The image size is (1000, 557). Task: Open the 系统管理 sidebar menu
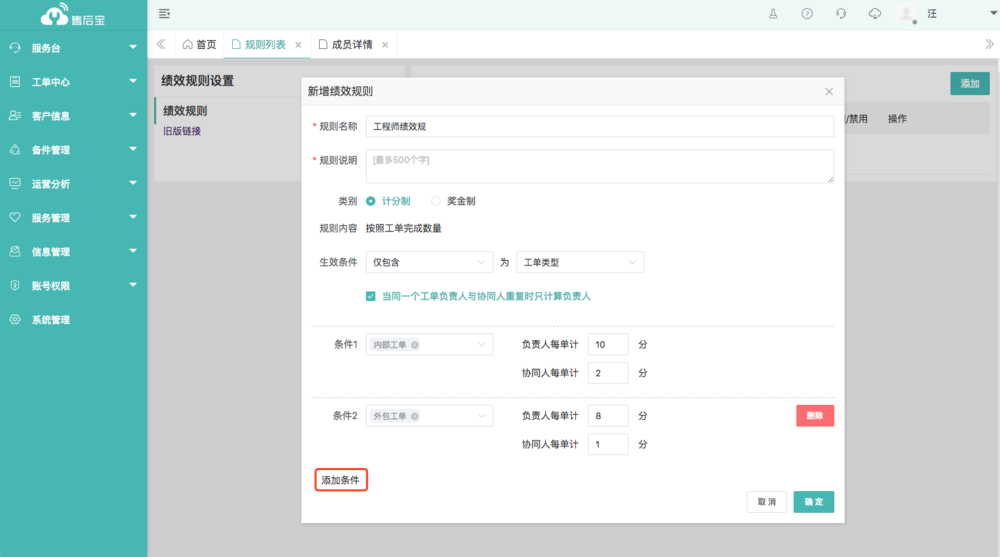point(73,319)
